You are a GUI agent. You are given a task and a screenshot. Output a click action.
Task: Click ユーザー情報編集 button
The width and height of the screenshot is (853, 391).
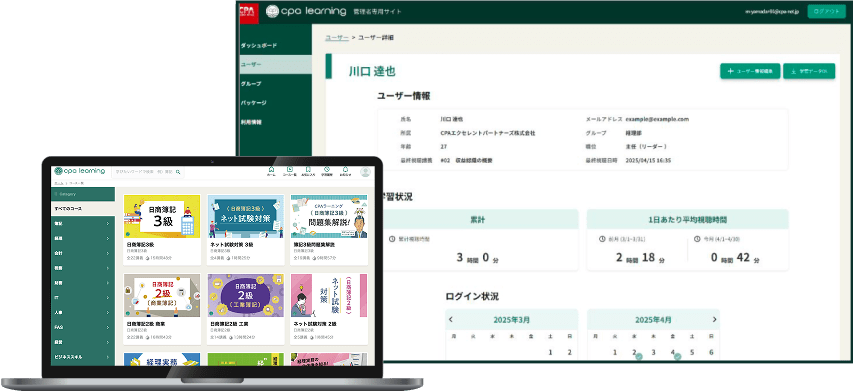click(x=750, y=71)
